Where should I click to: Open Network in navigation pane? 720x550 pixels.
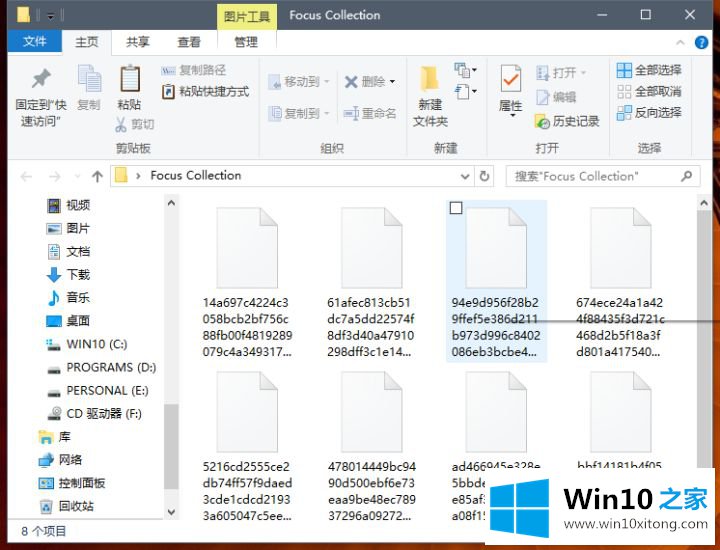point(60,460)
